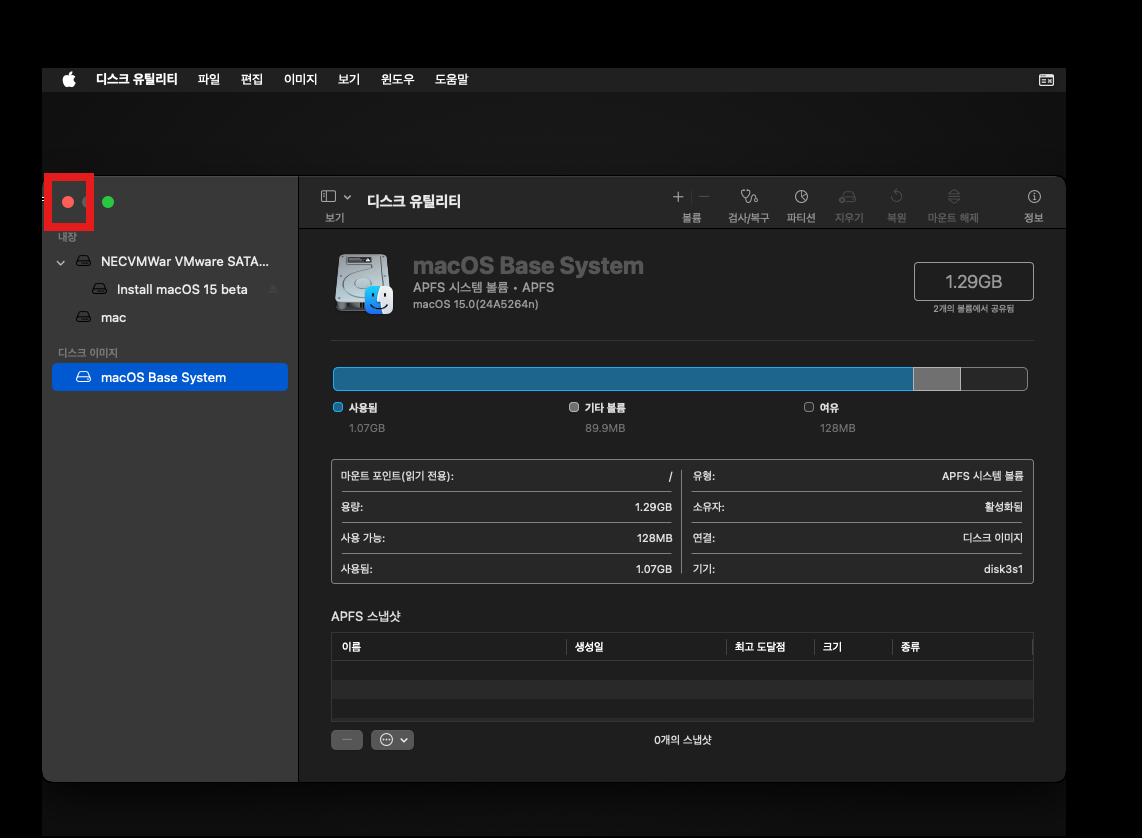Click disk3s1 device value

[x=1003, y=569]
